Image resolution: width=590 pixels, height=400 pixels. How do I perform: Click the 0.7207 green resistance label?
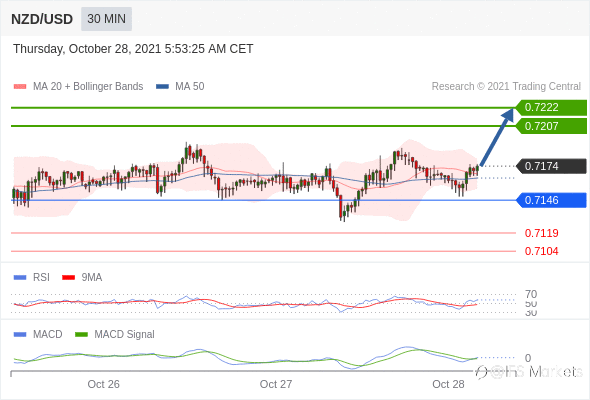click(x=551, y=126)
